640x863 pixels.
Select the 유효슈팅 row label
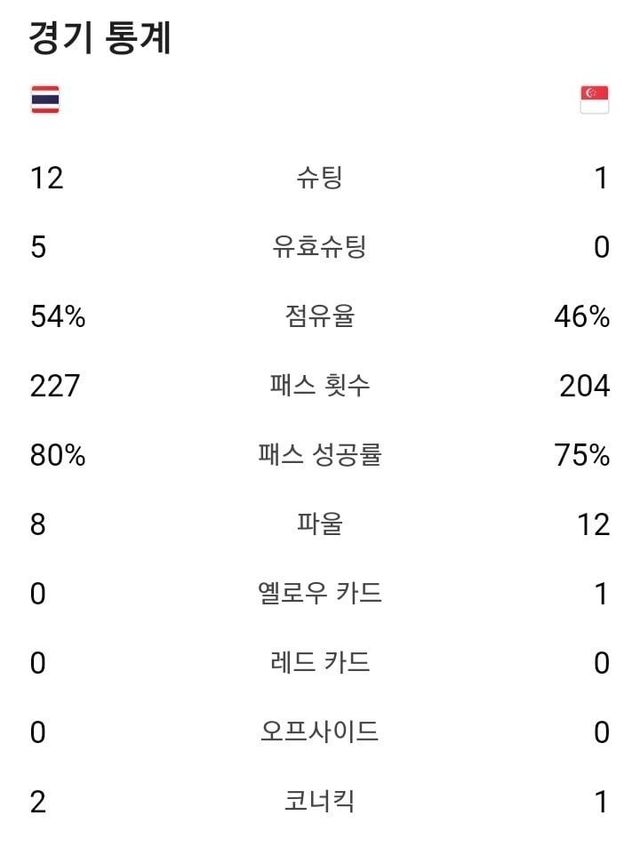pyautogui.click(x=319, y=247)
